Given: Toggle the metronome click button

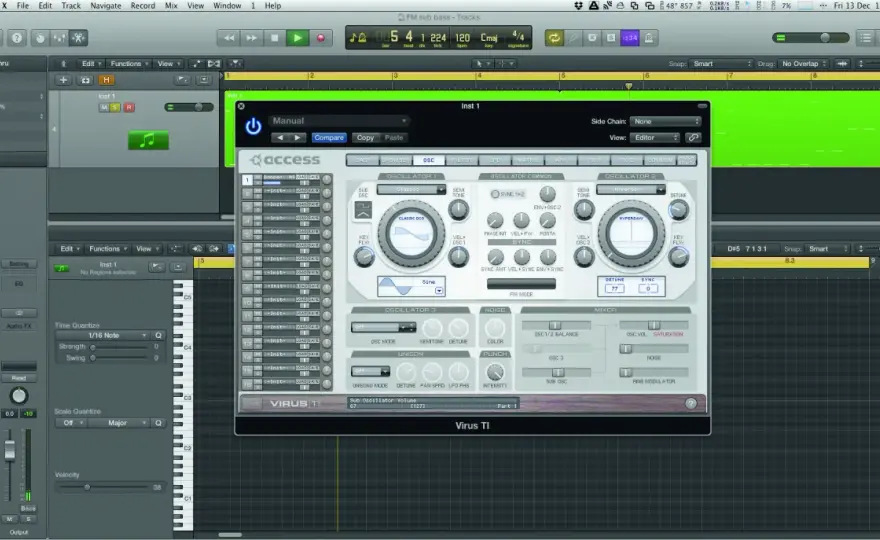Looking at the screenshot, I should [x=649, y=38].
